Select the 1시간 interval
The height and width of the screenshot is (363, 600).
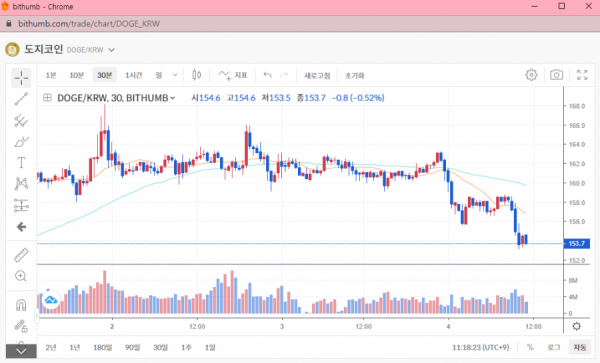(x=134, y=75)
